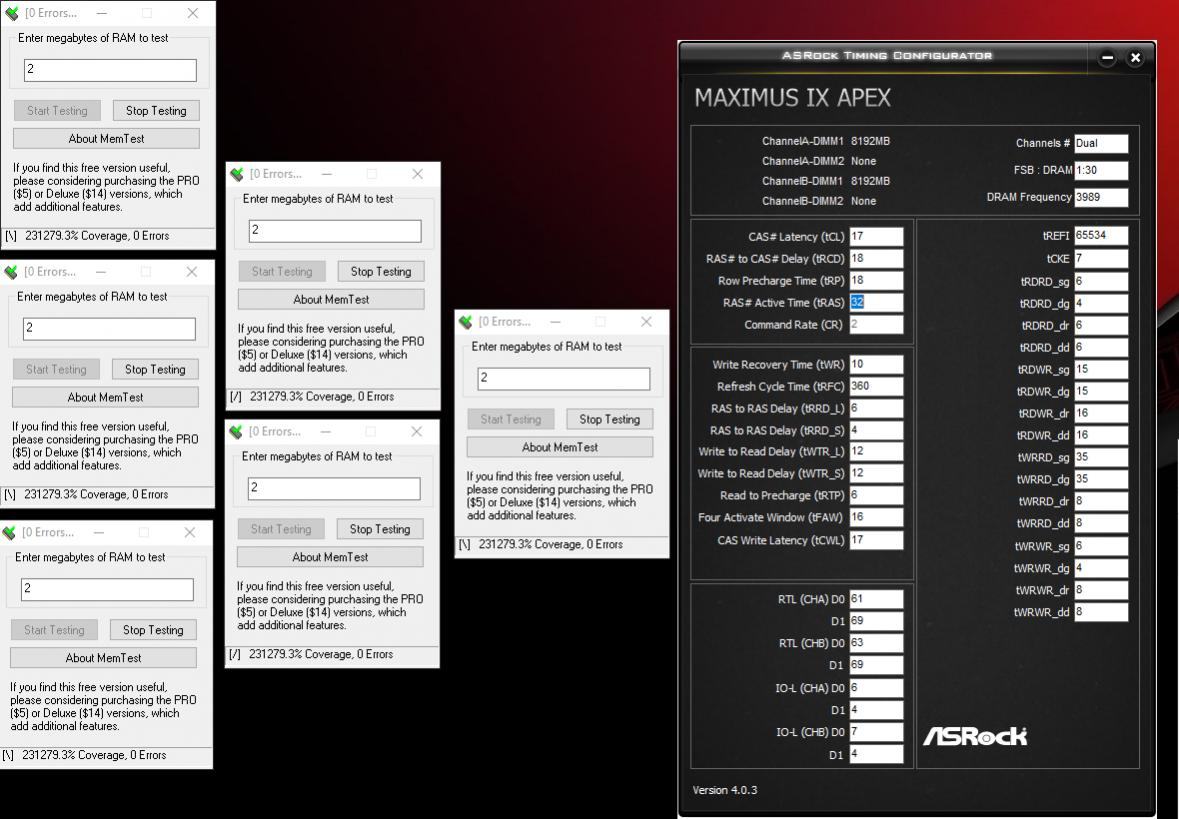Image resolution: width=1179 pixels, height=819 pixels.
Task: Select the RAS to RAS Delay (tRRD_S) field
Action: pos(876,430)
